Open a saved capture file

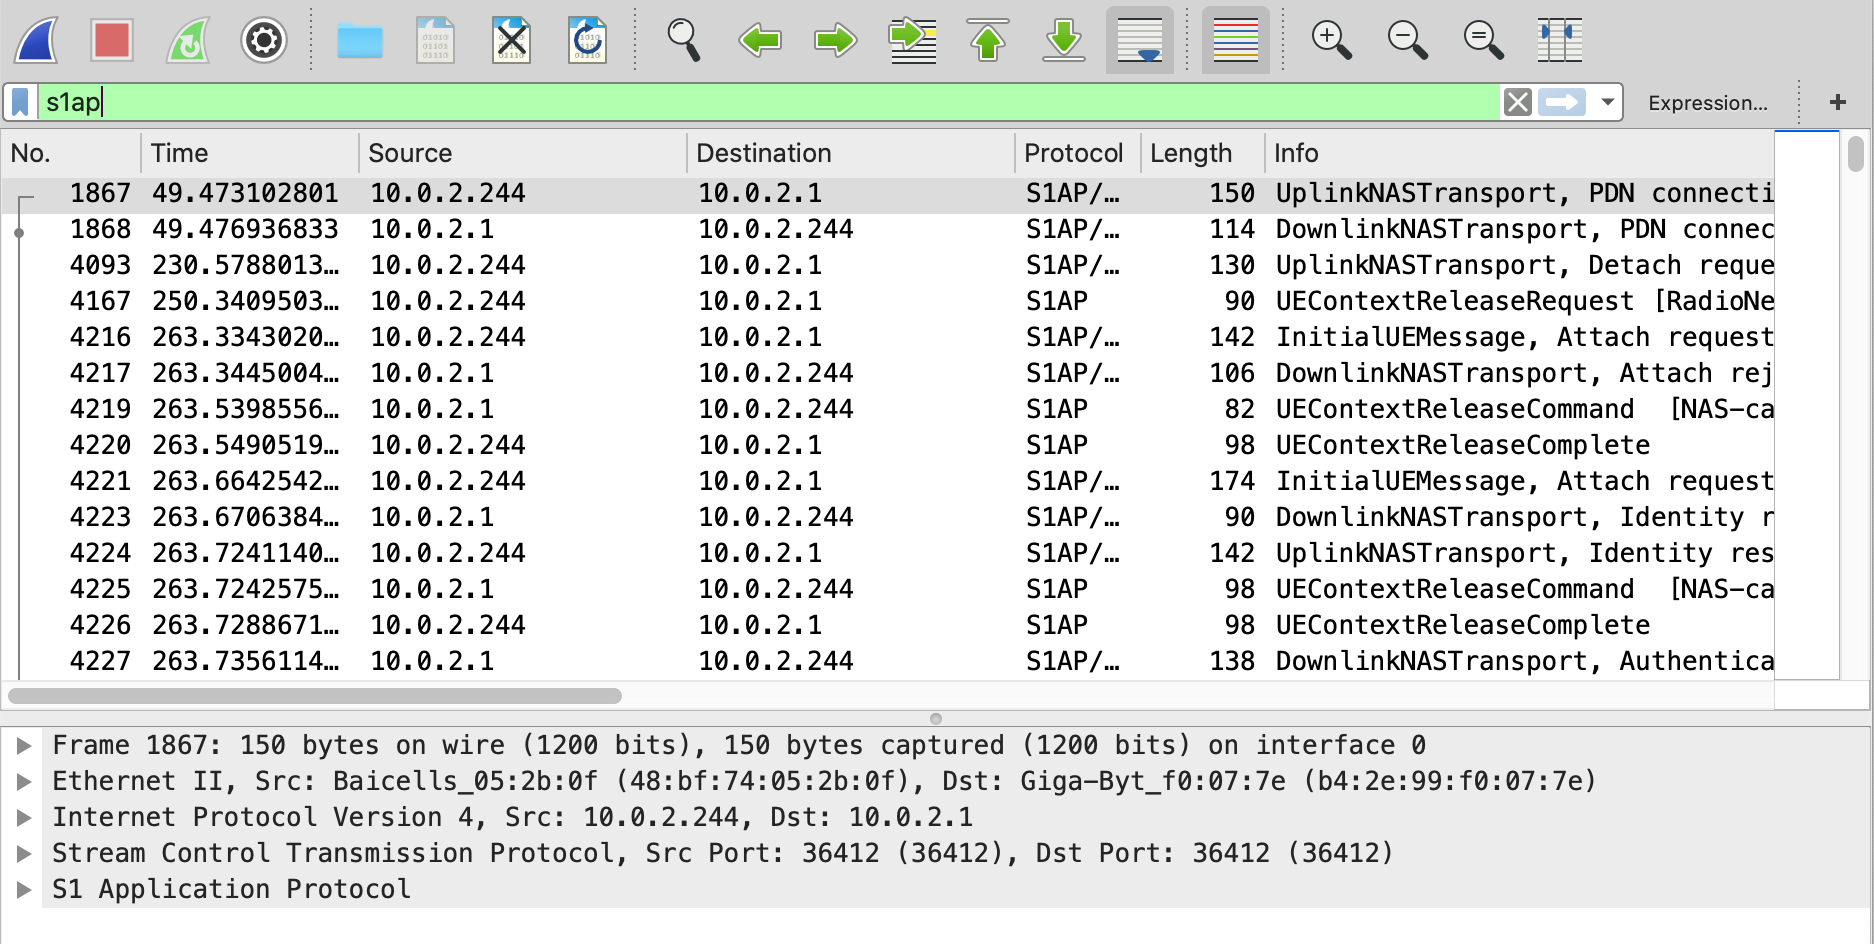(359, 40)
